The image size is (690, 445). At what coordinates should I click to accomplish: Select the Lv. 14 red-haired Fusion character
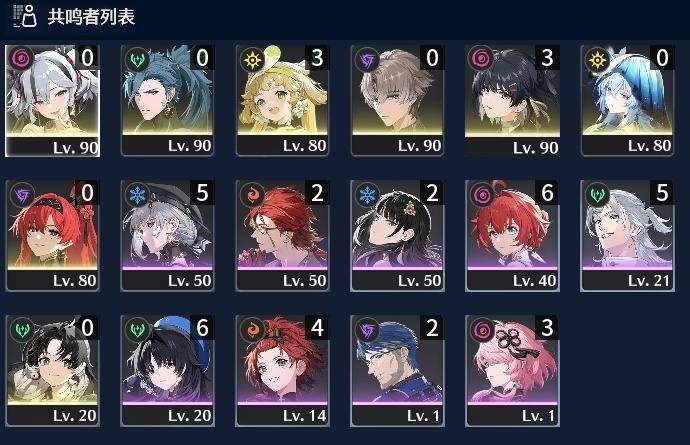point(283,371)
